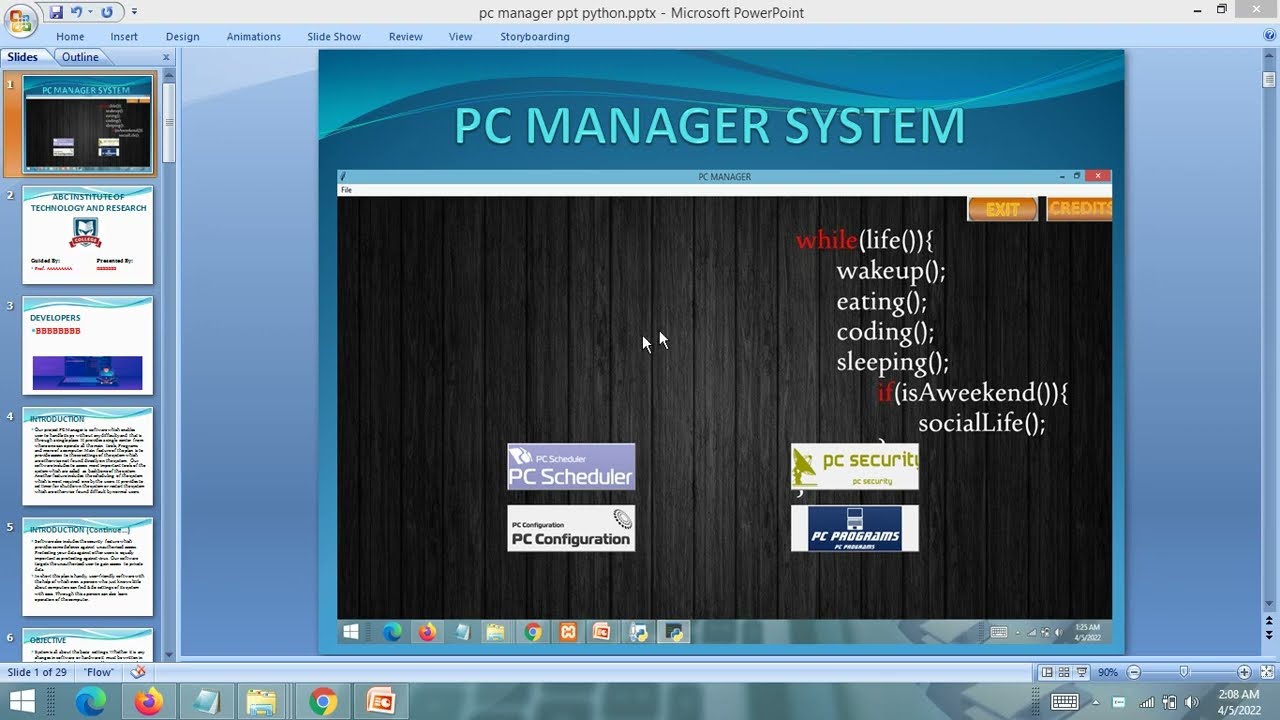Viewport: 1280px width, 720px height.
Task: Select slide 5 thumbnail Introduction Continue
Action: (88, 567)
